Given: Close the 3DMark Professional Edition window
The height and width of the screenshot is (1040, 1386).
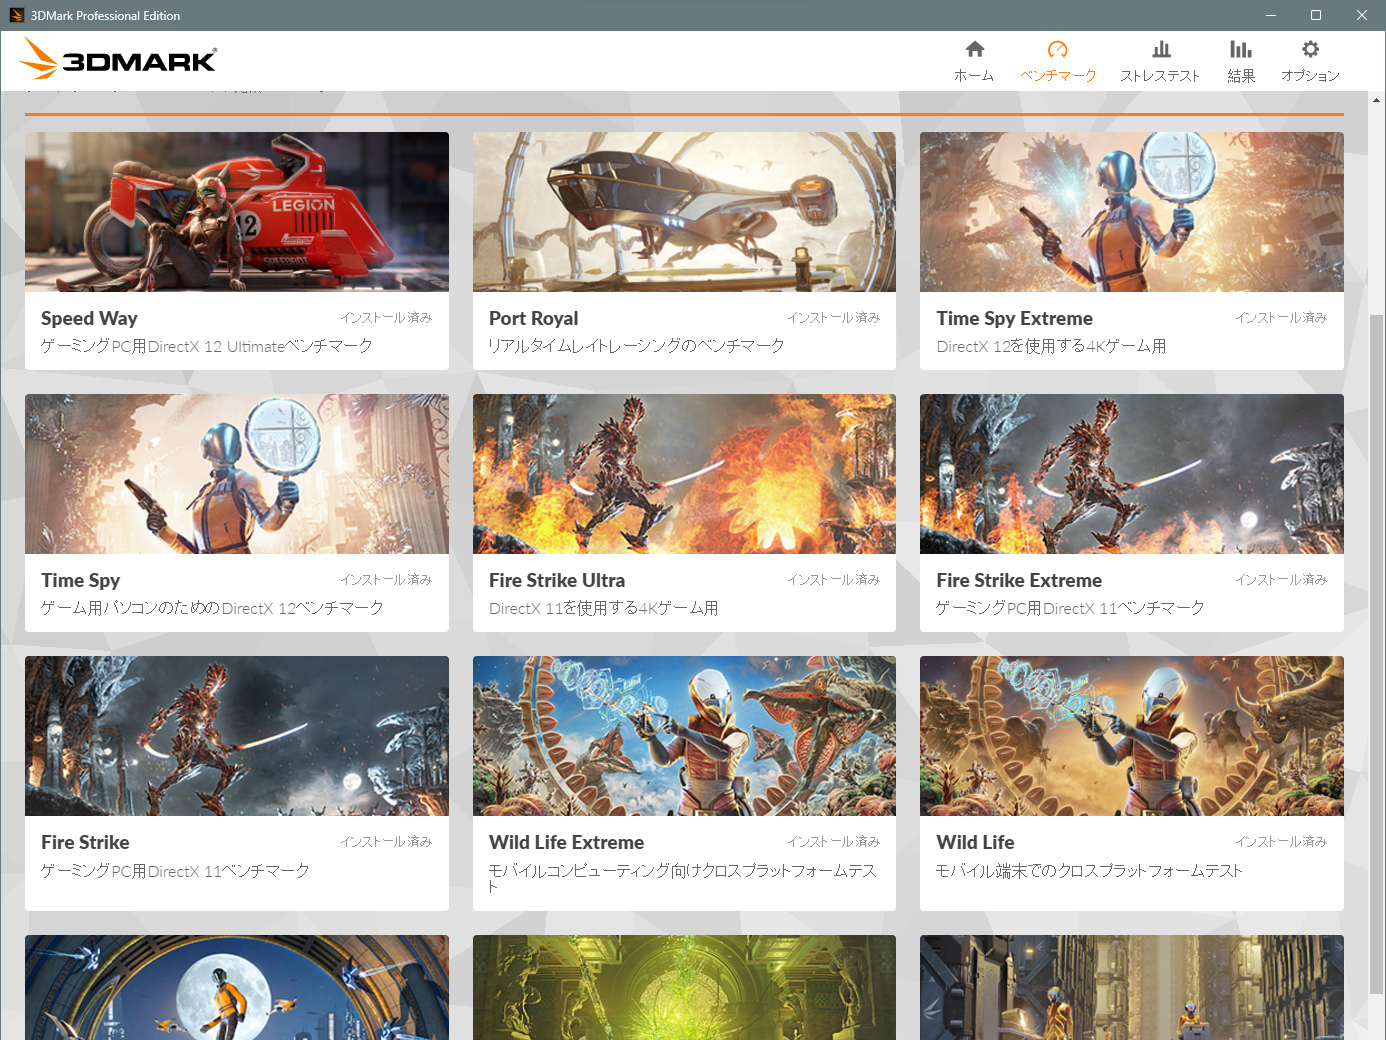Looking at the screenshot, I should 1362,15.
